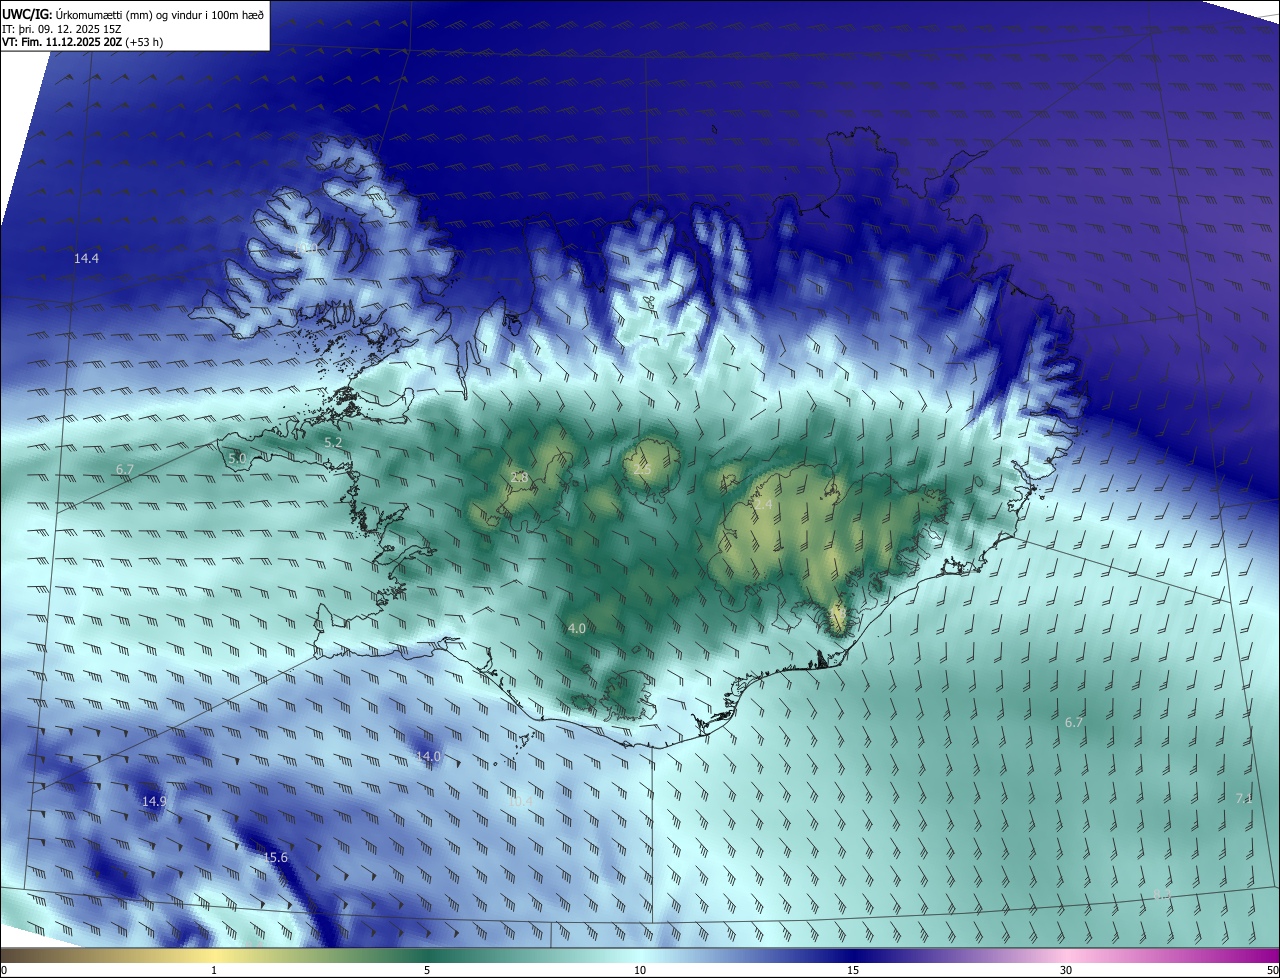Click the 6.7 label in the western sea
Viewport: 1280px width, 978px height.
(x=125, y=469)
